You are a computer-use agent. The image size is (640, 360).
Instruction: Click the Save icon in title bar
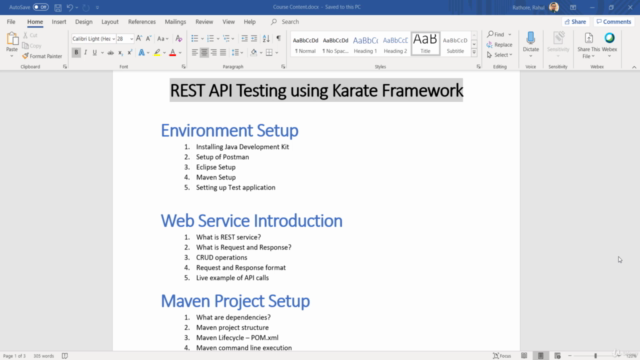pos(58,7)
